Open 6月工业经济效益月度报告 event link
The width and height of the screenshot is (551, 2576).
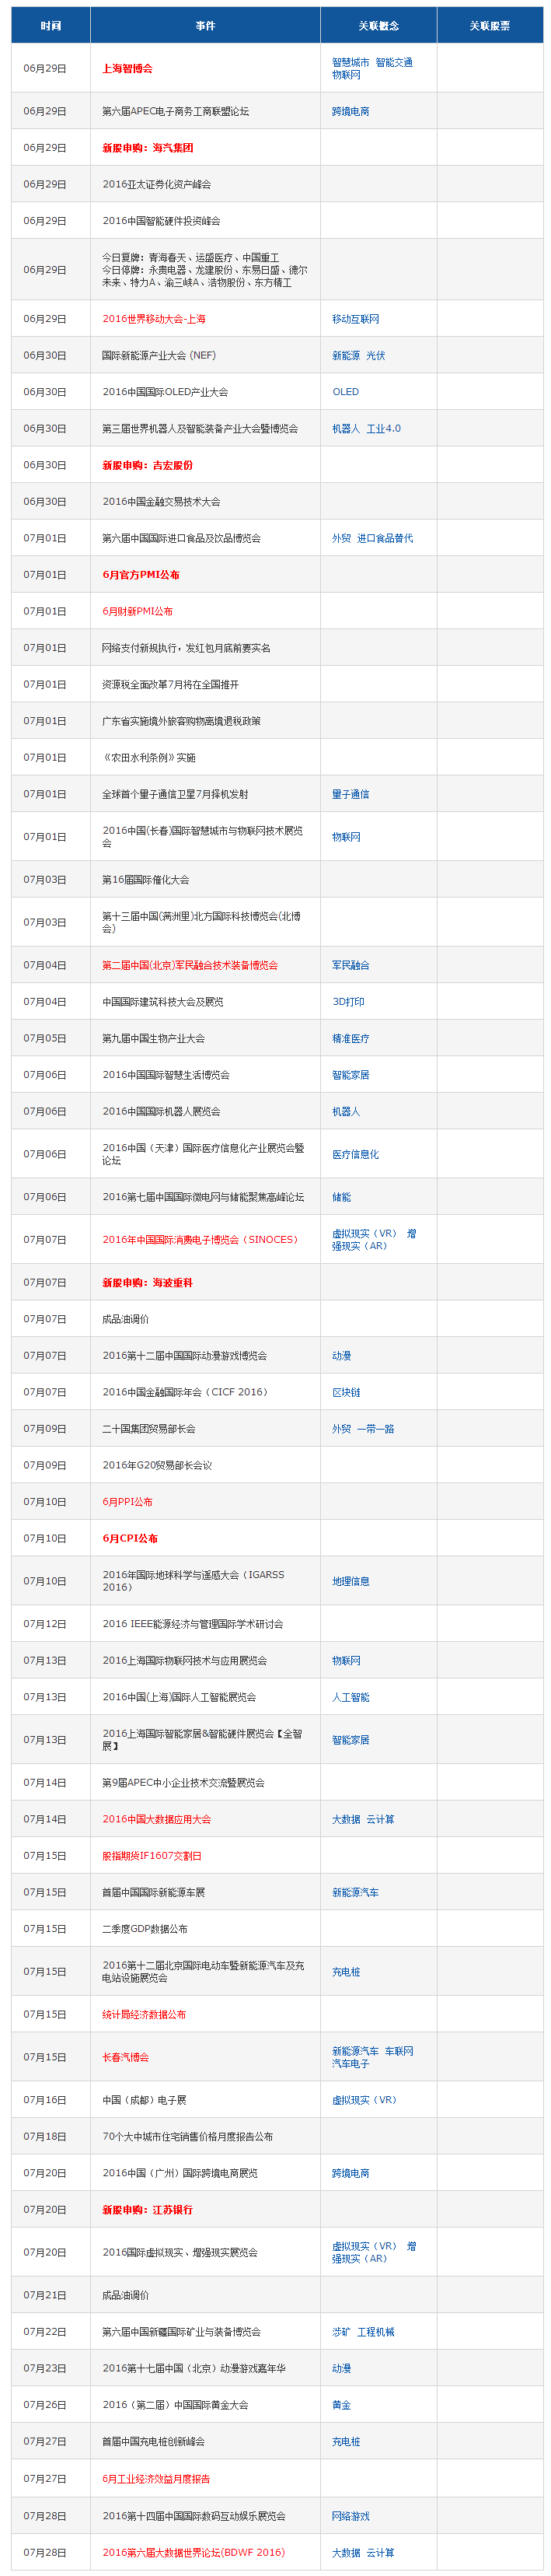(x=156, y=2478)
